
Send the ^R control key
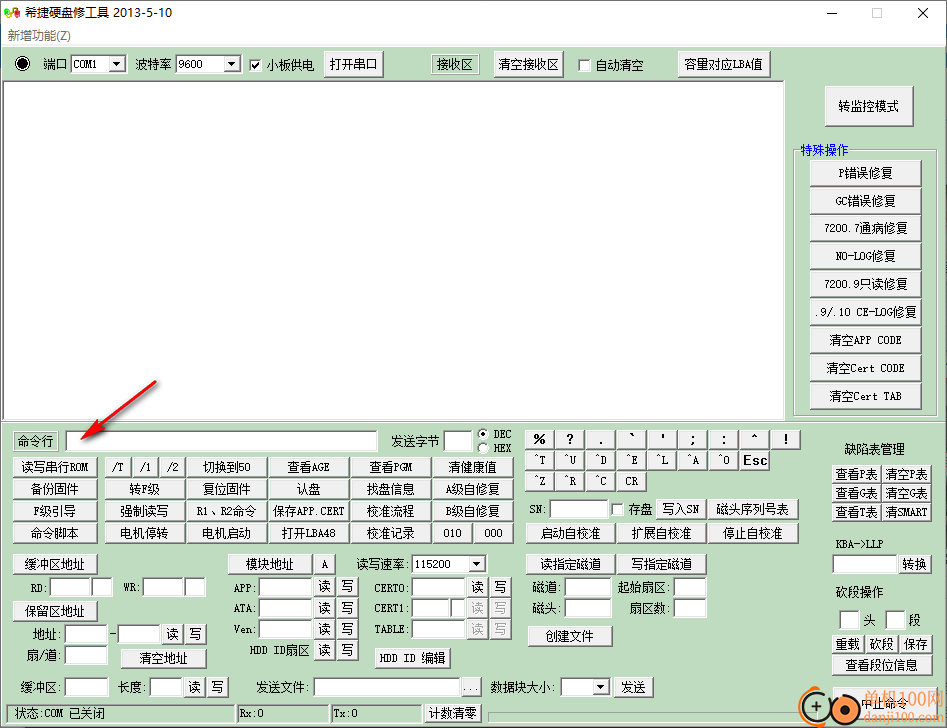point(570,482)
